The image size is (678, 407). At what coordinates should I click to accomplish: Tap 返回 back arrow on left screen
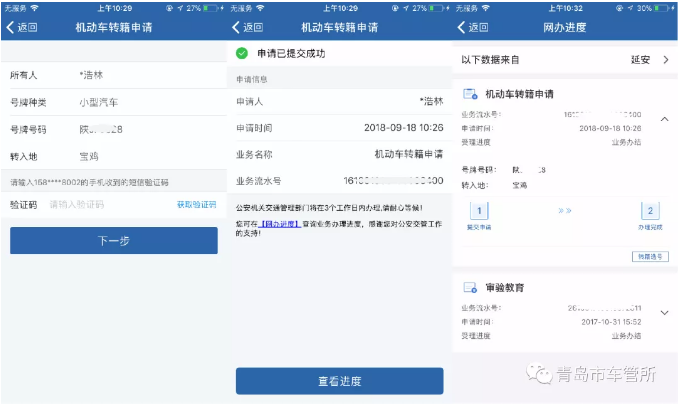point(22,27)
